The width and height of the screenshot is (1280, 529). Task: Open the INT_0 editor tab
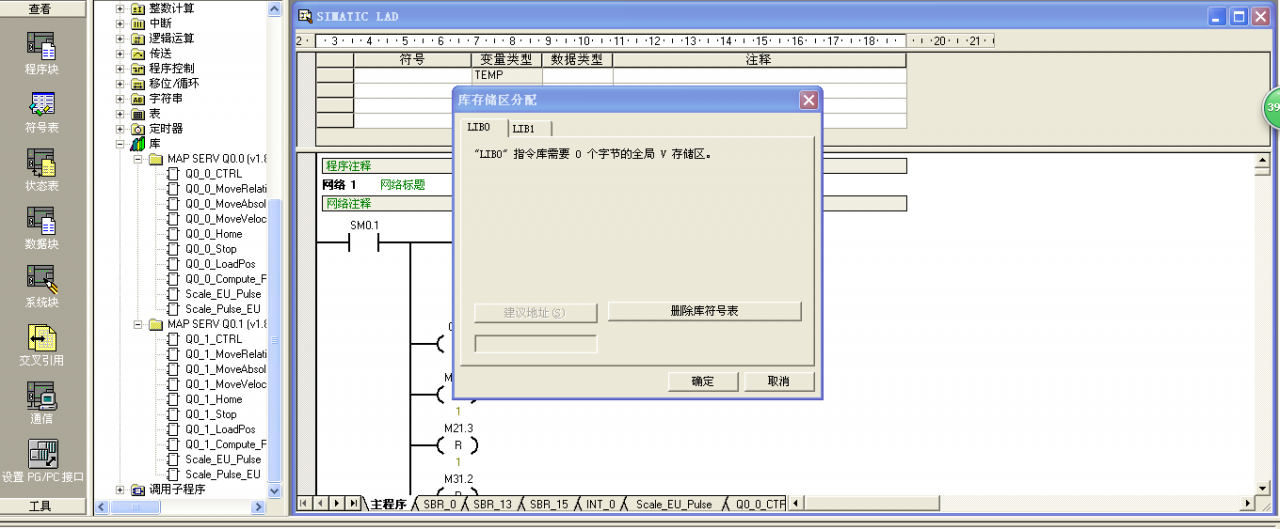pyautogui.click(x=600, y=504)
